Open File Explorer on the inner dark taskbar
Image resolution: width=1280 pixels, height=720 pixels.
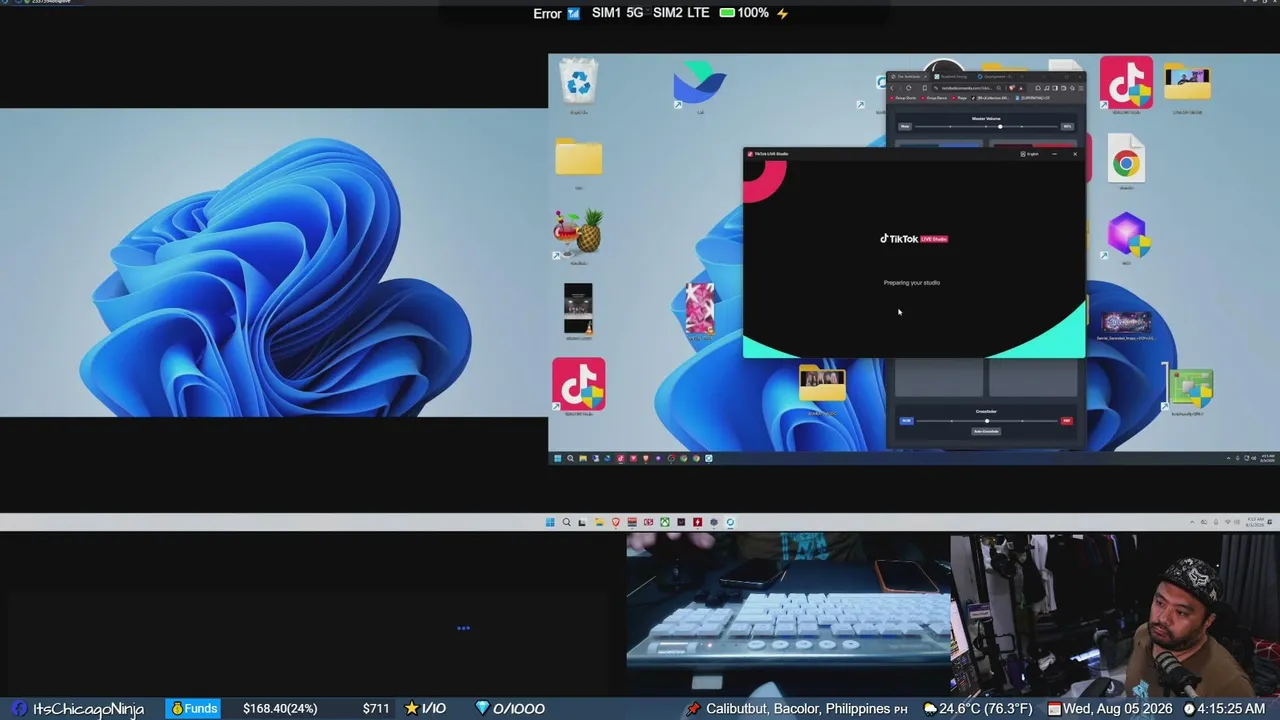(x=583, y=458)
